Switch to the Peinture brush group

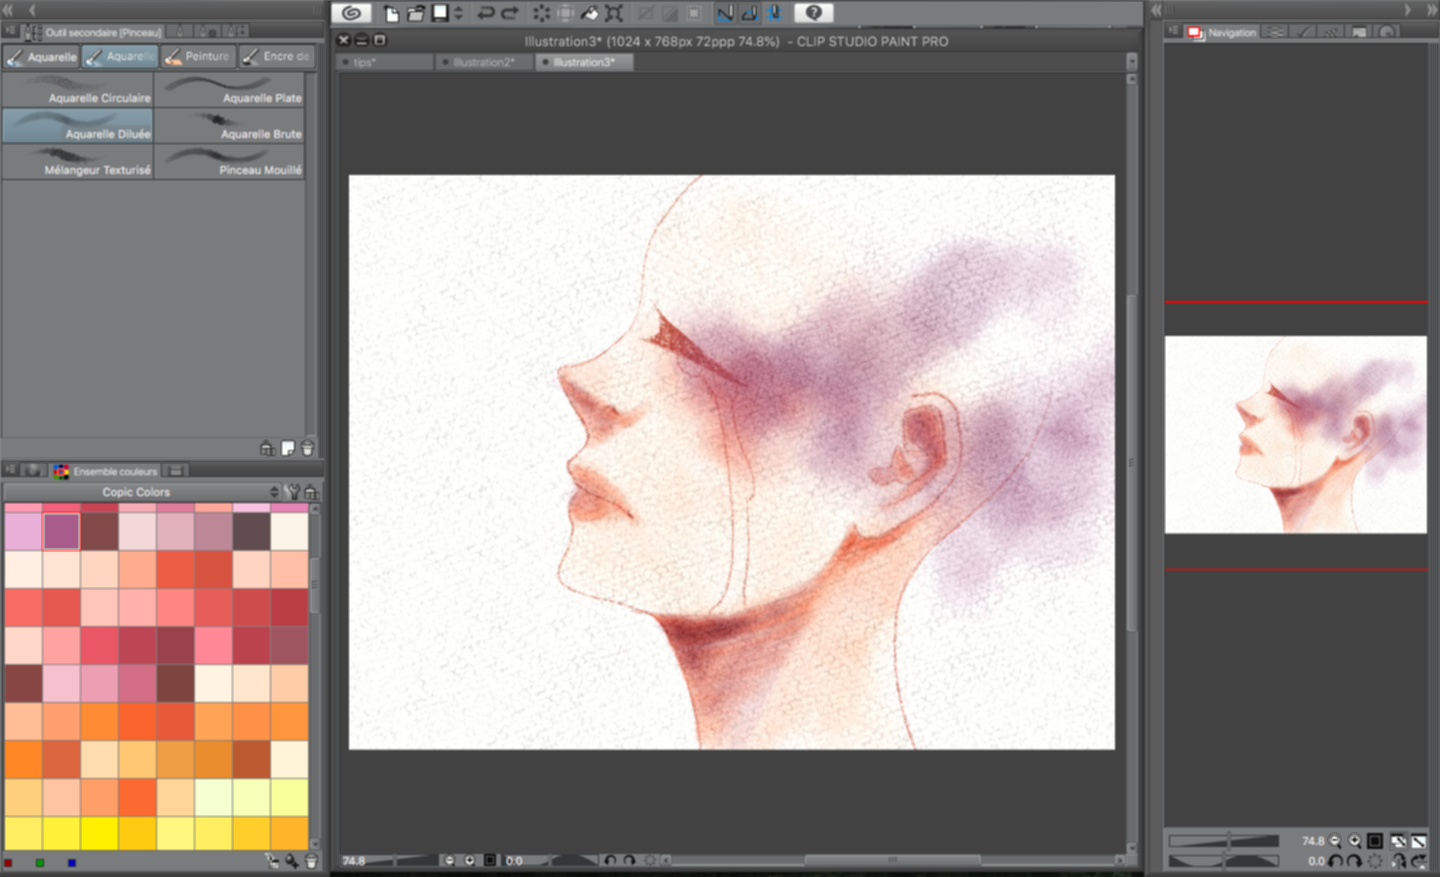[x=198, y=57]
